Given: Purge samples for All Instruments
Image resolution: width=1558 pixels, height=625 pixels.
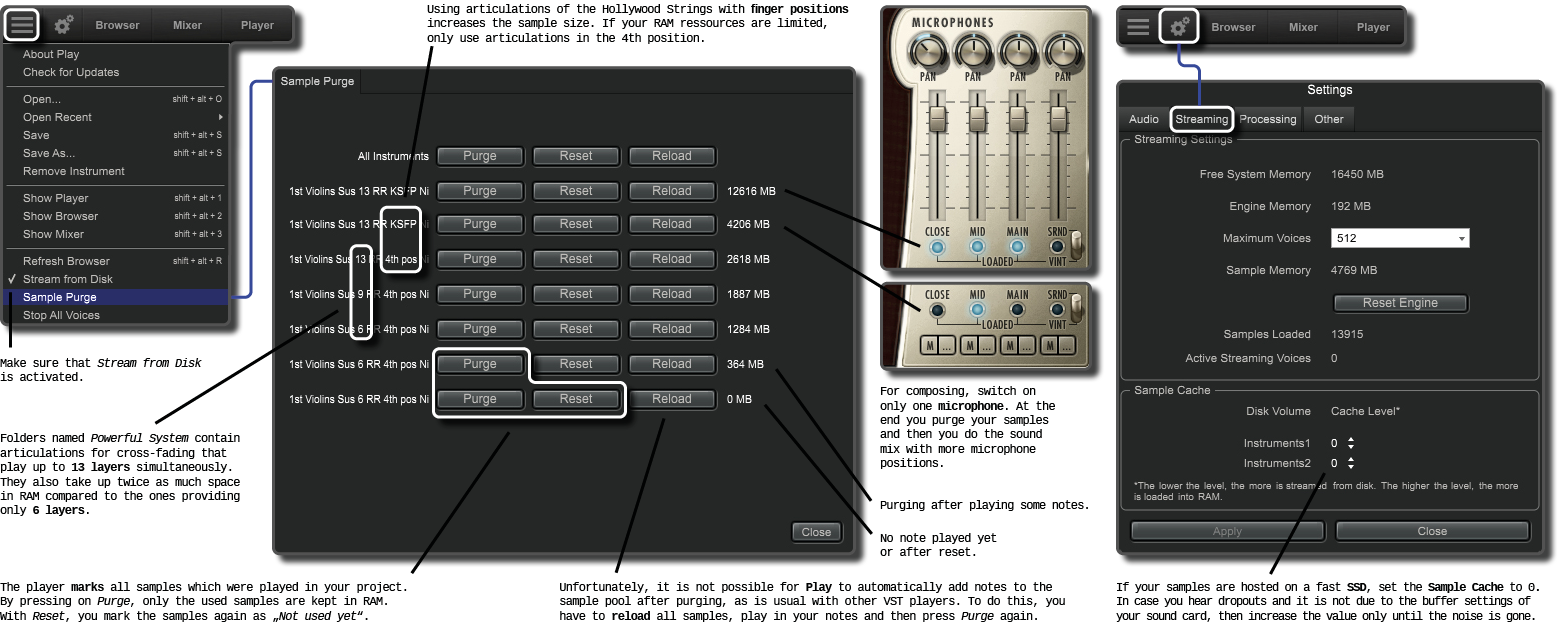Looking at the screenshot, I should point(480,156).
